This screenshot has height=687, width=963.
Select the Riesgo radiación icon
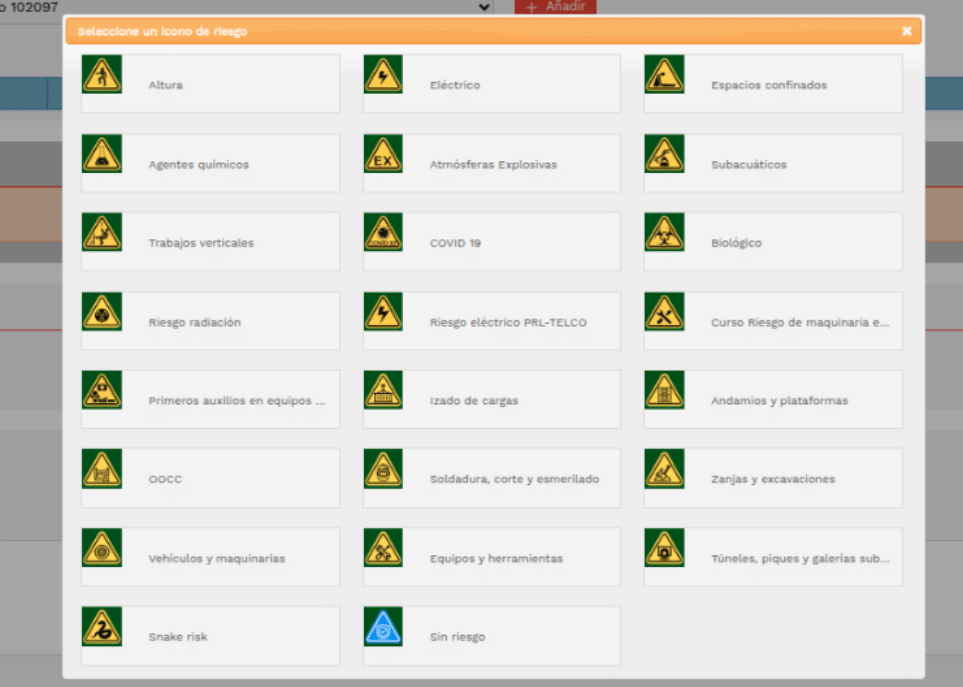102,312
